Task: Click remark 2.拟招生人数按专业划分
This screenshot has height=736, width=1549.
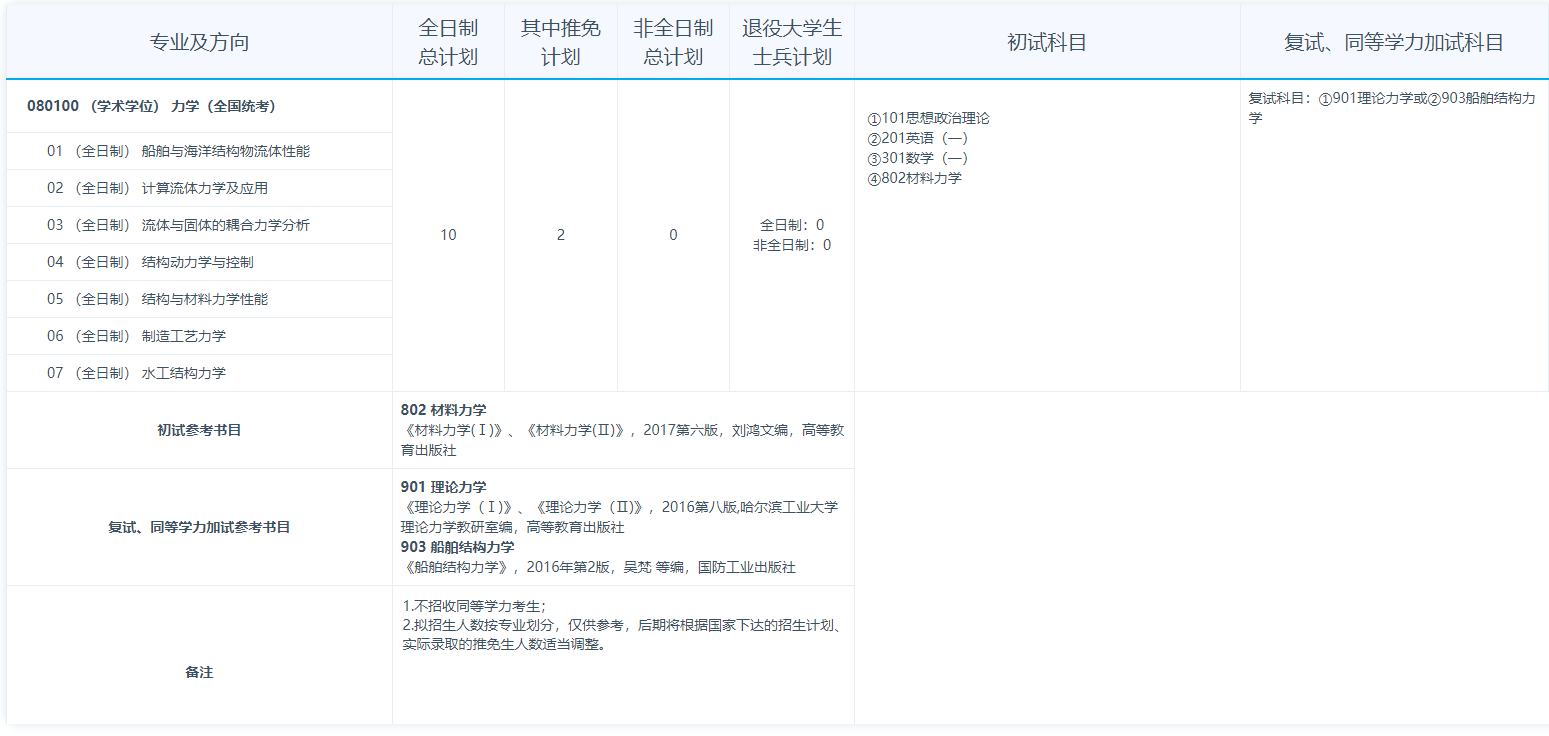Action: [621, 635]
